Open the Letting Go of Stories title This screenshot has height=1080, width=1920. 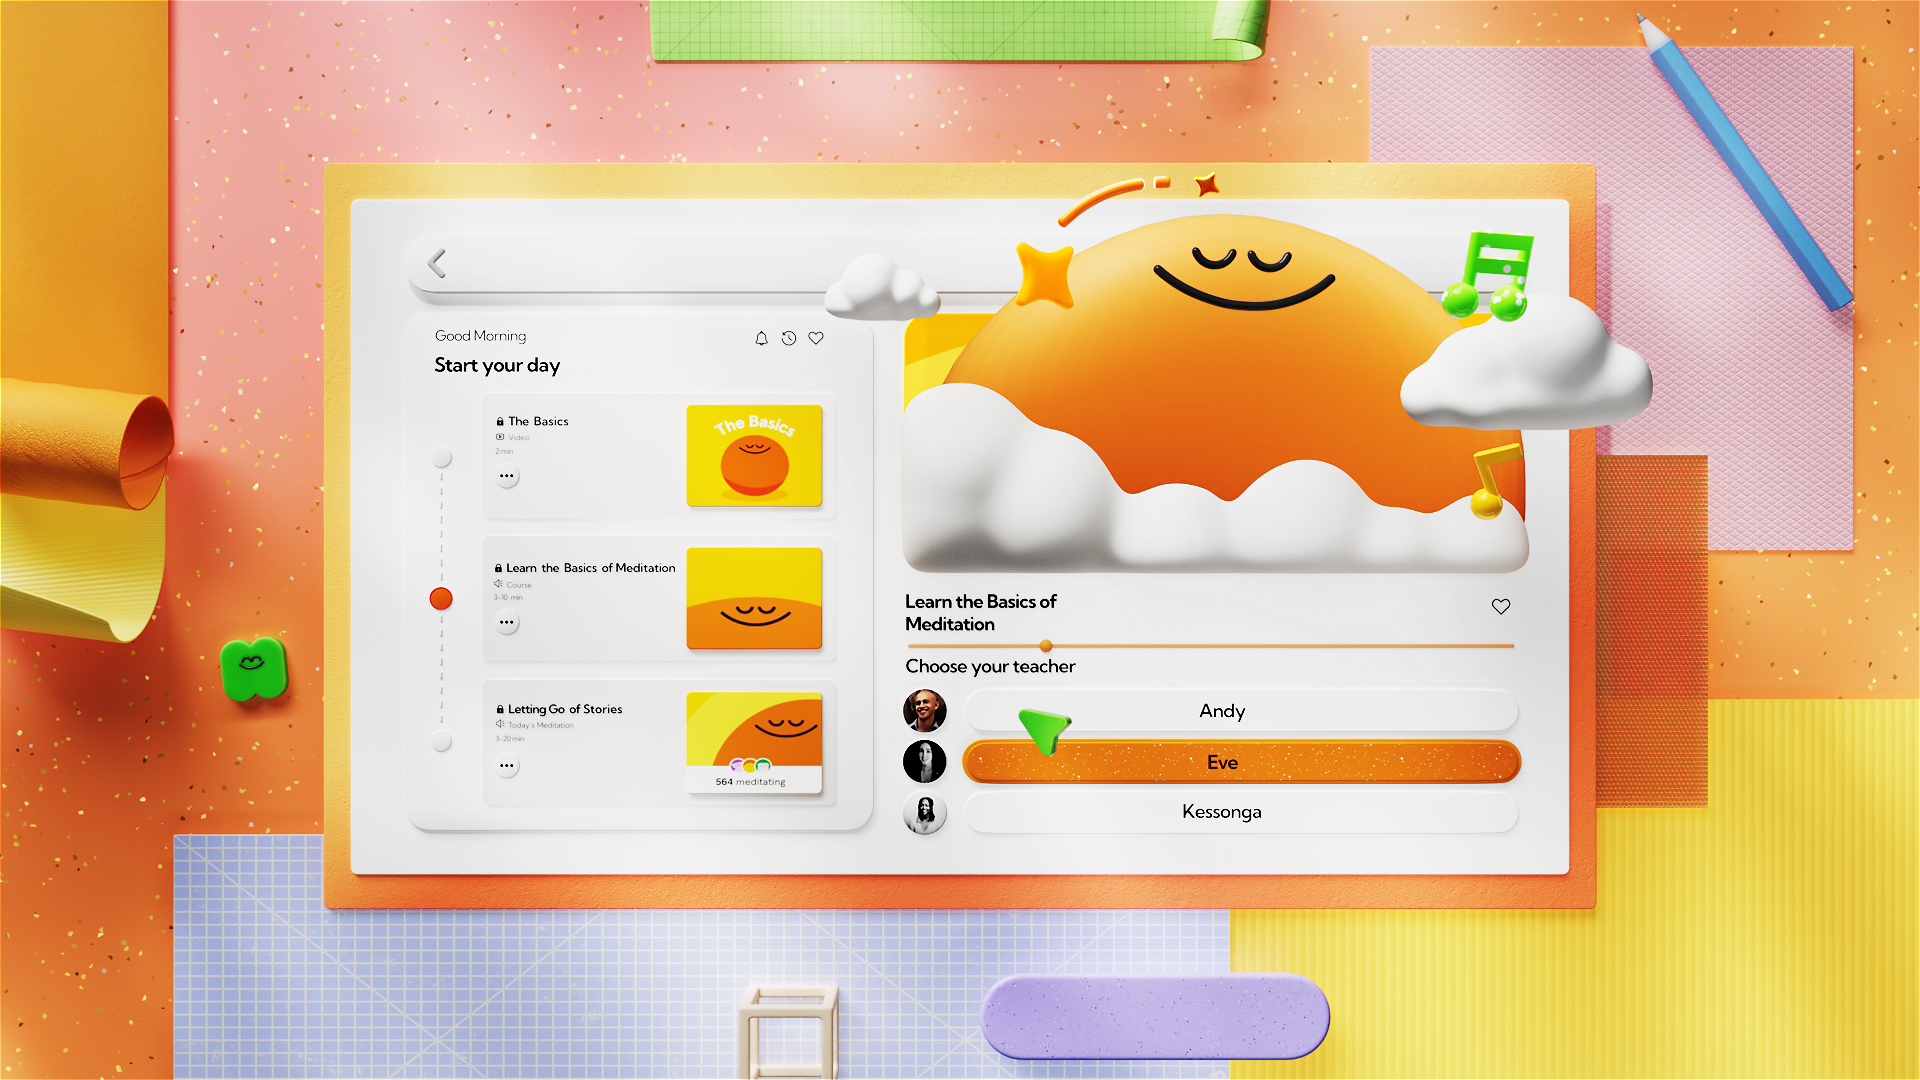pyautogui.click(x=564, y=709)
